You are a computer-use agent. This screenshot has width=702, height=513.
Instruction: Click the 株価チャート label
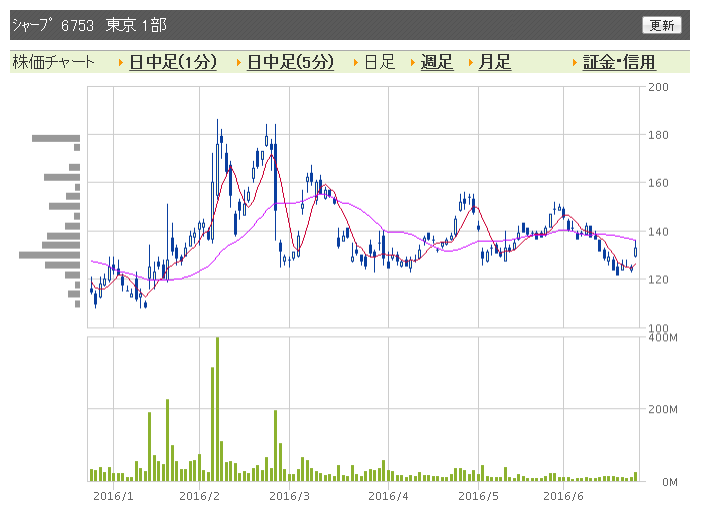click(53, 62)
